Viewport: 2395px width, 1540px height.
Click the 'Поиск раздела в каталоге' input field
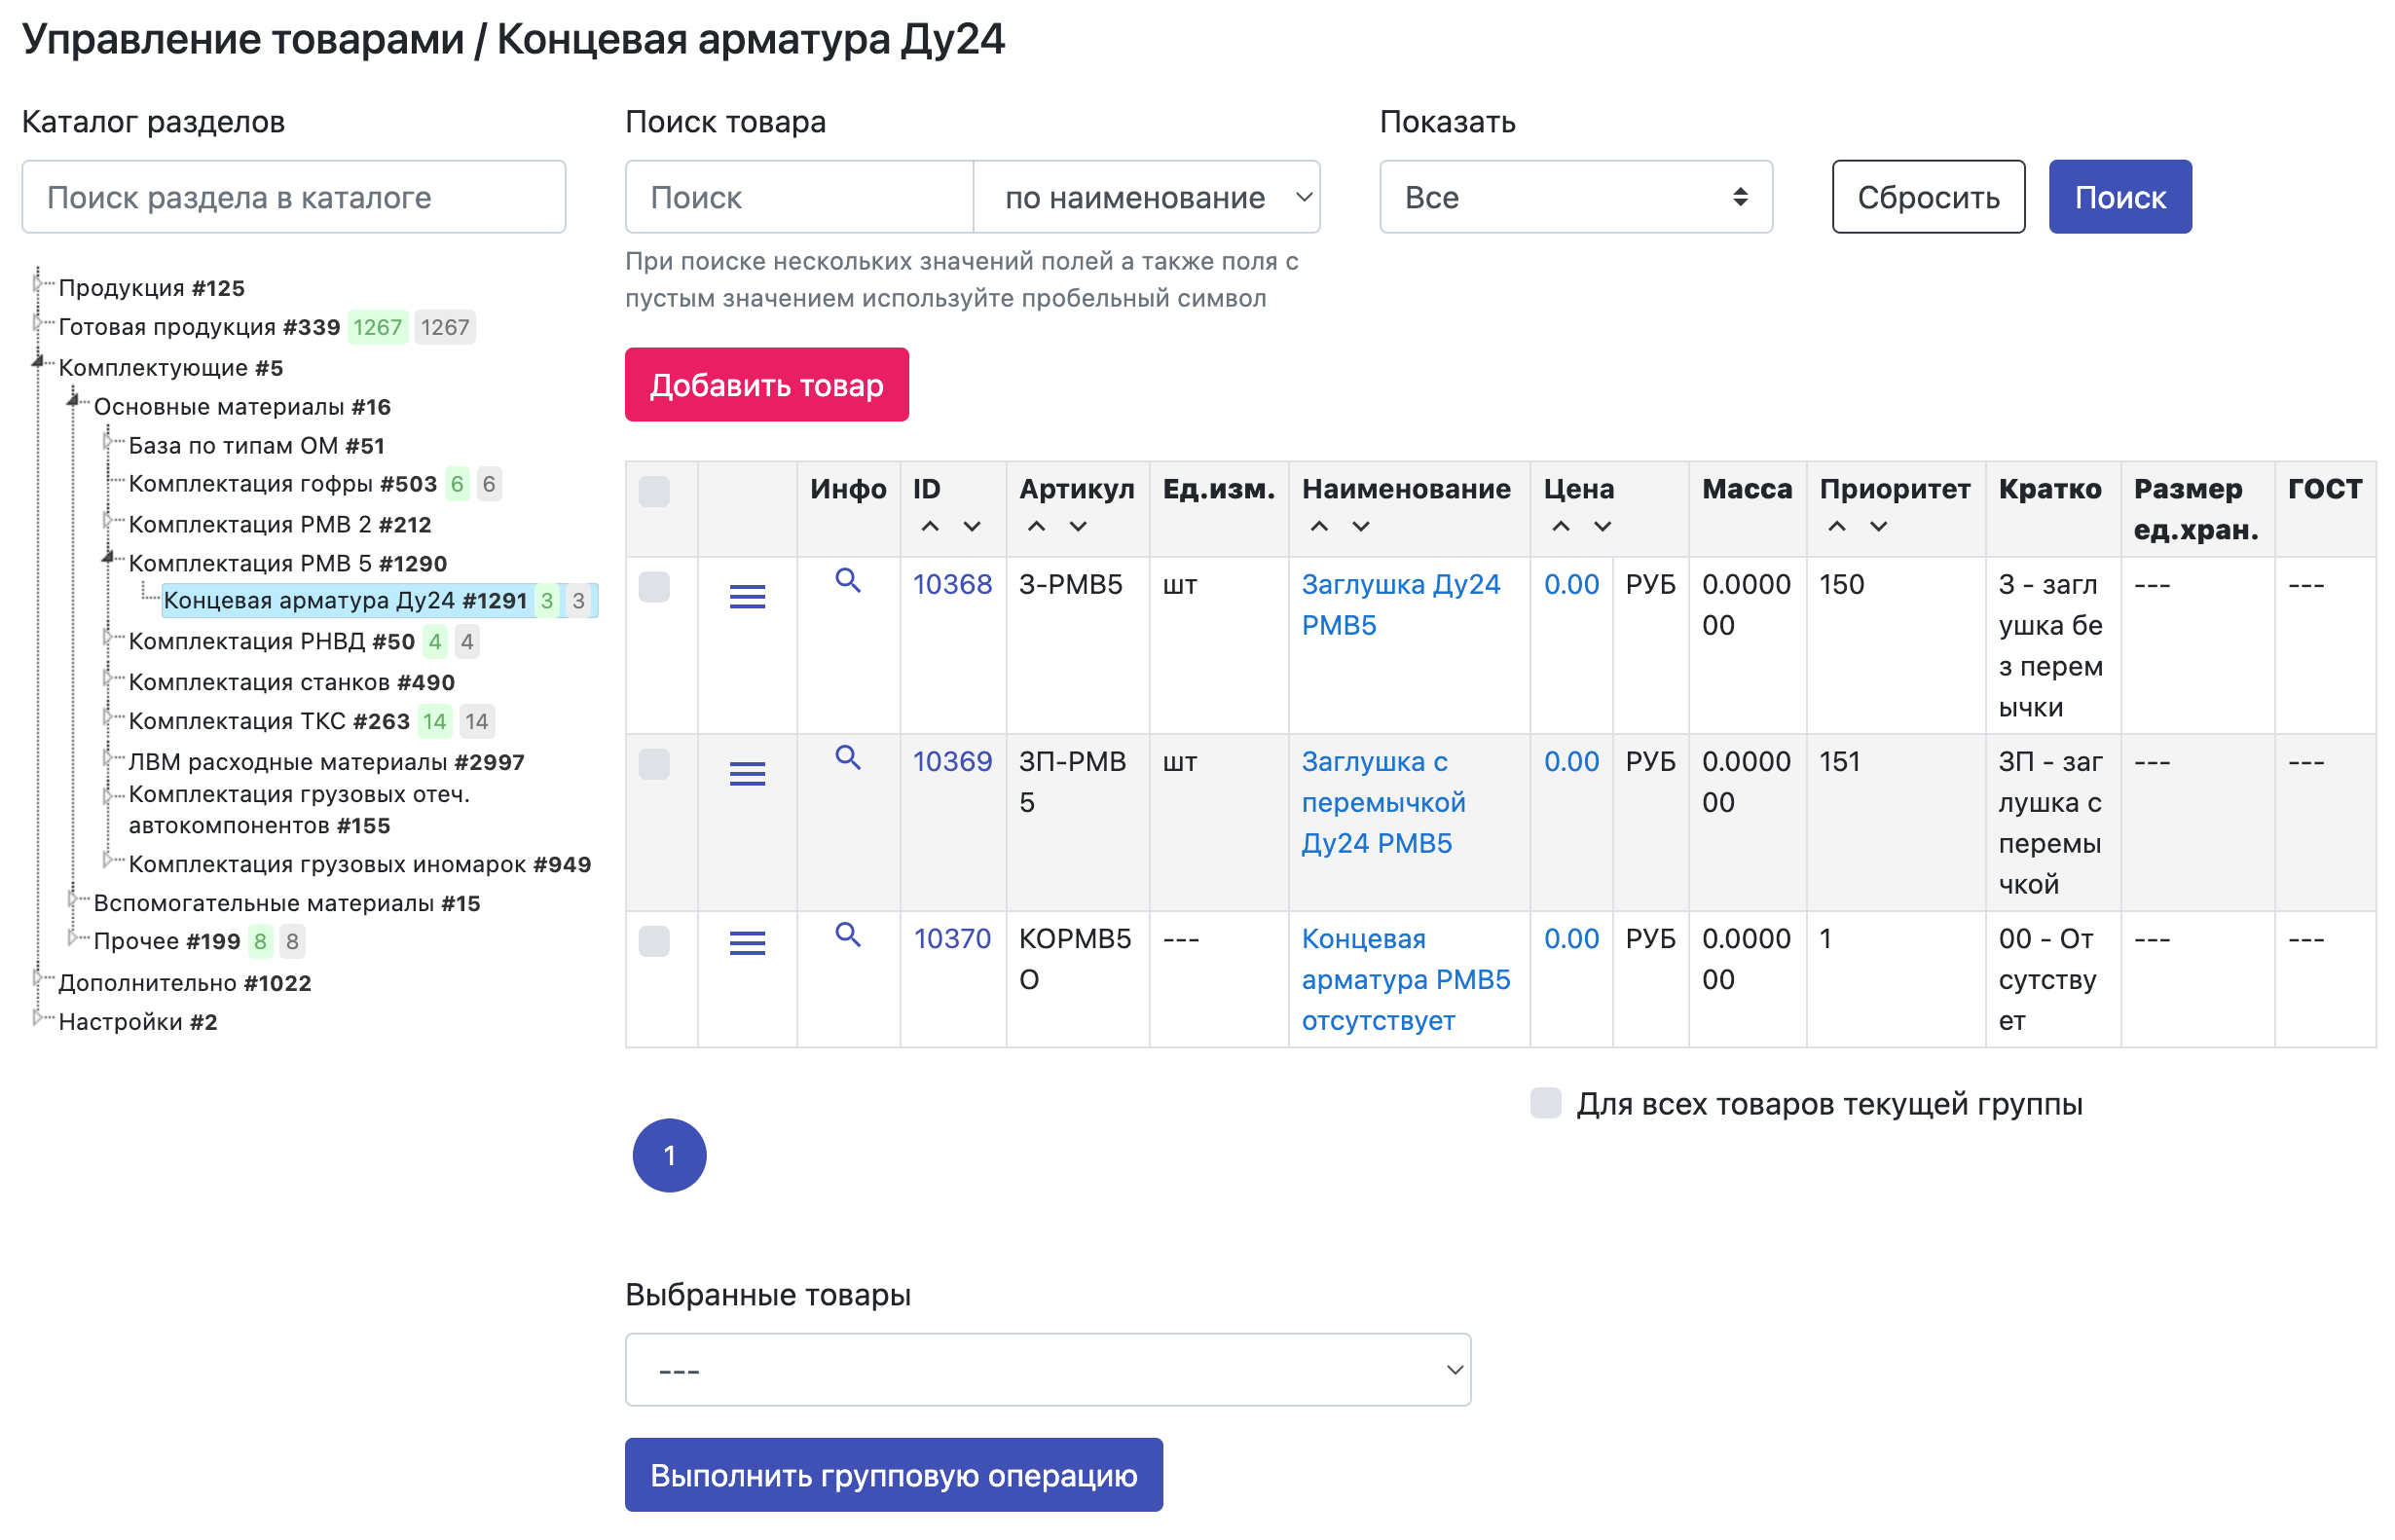click(293, 197)
